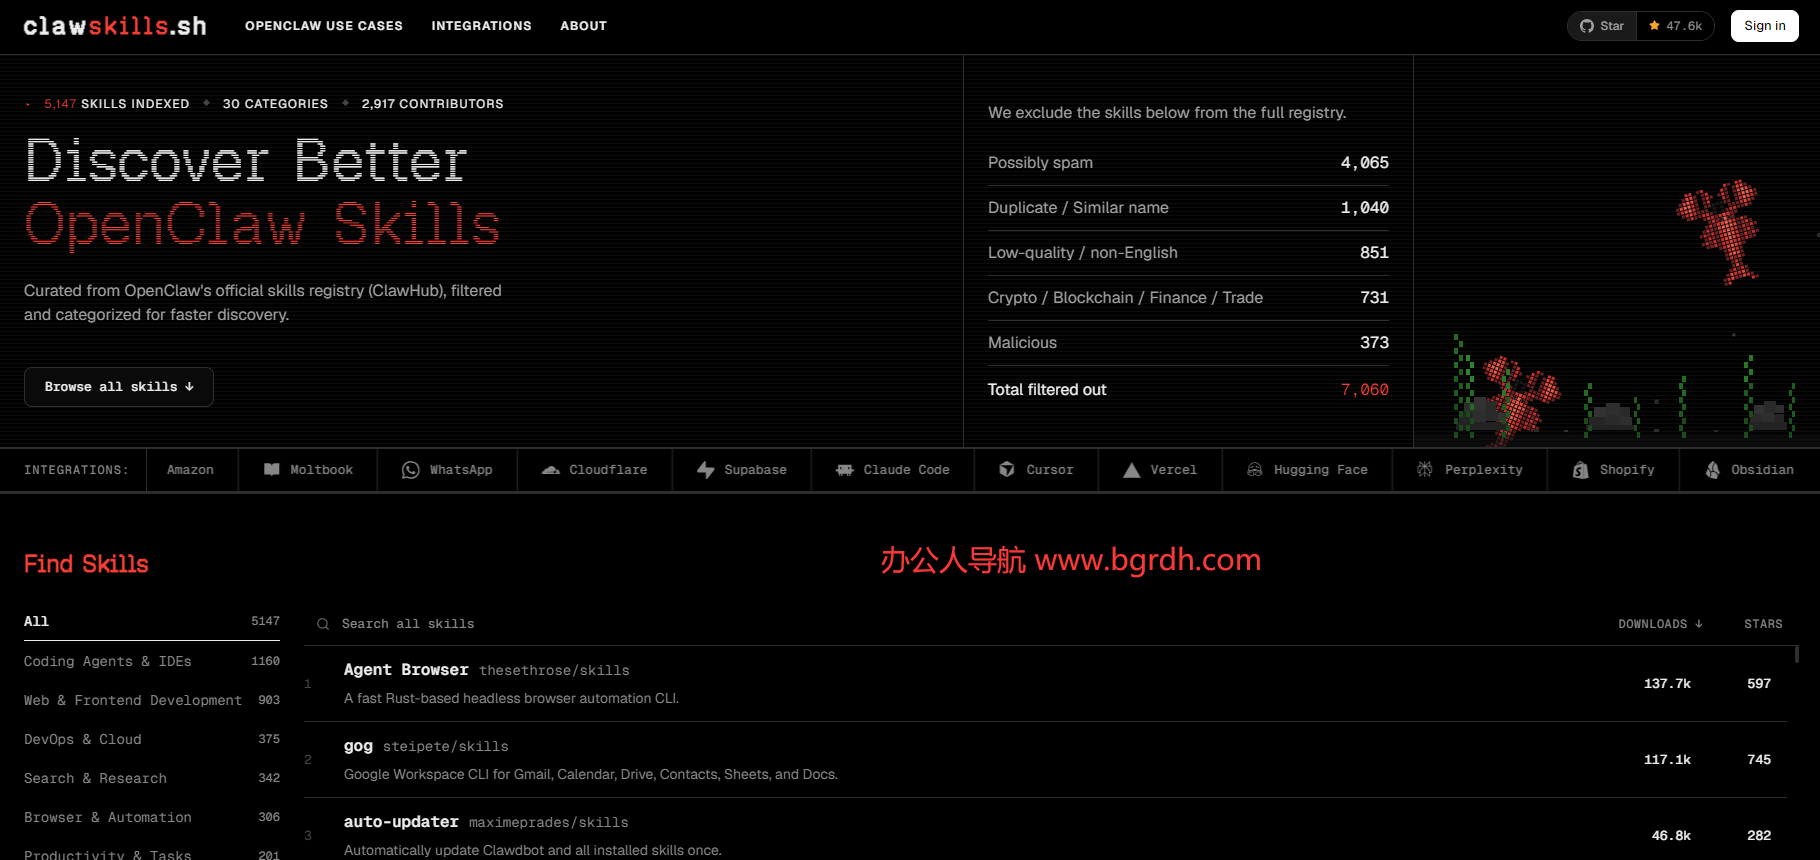Click the Shopify bag icon

coord(1580,470)
